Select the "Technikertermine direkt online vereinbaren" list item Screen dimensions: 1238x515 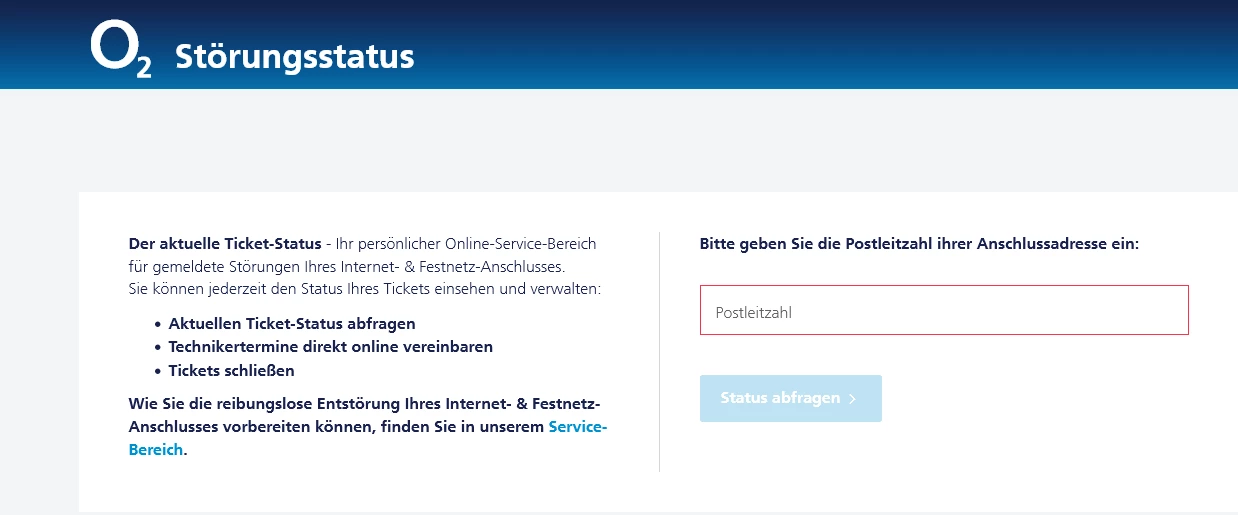(330, 347)
